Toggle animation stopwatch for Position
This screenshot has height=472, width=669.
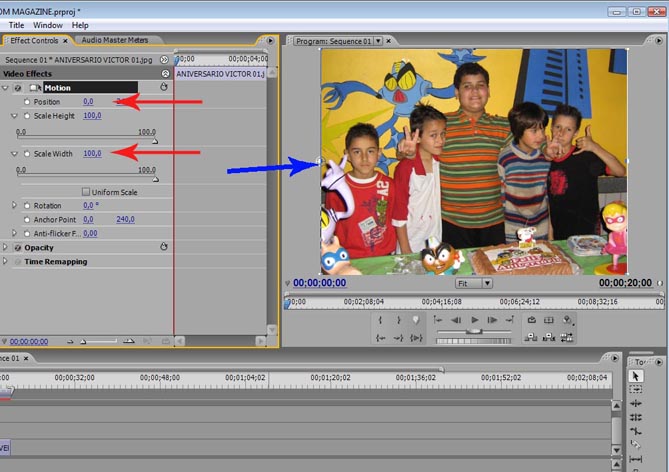tap(27, 102)
